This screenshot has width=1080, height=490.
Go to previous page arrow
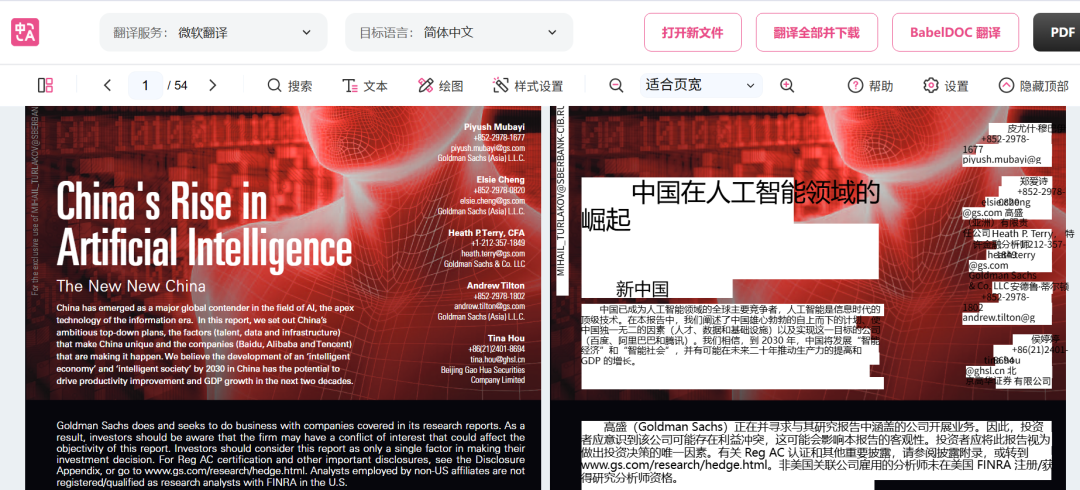pyautogui.click(x=107, y=85)
